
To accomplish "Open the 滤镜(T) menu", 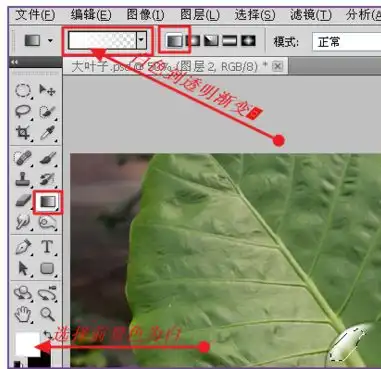I will [310, 15].
